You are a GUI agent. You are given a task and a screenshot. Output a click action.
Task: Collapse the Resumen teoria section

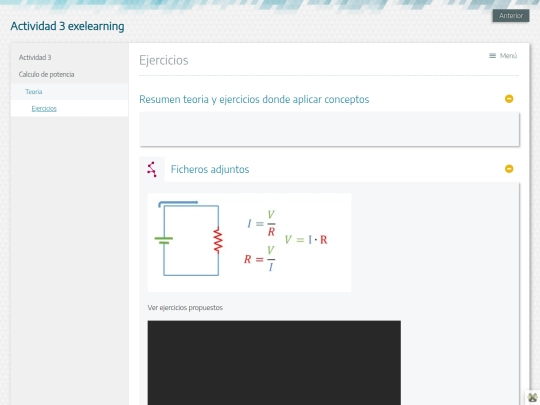point(509,99)
